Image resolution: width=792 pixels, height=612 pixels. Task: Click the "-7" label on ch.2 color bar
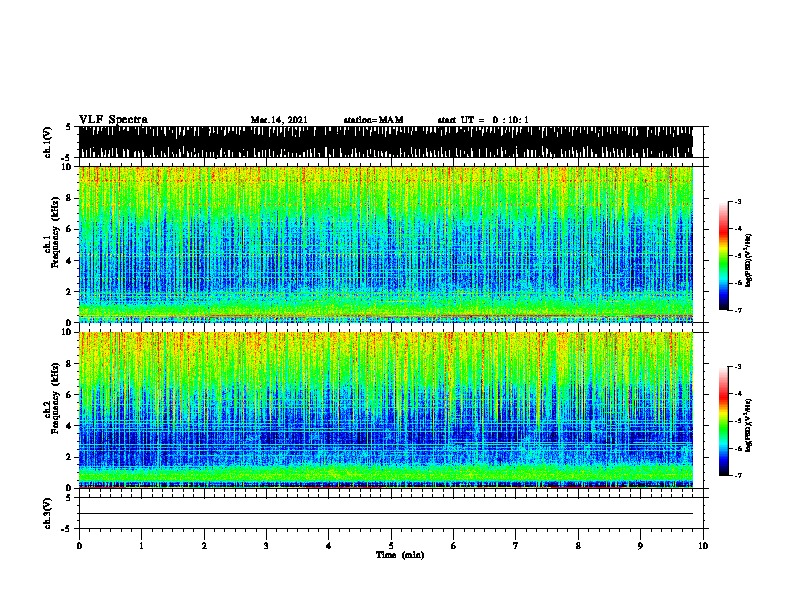[x=738, y=476]
